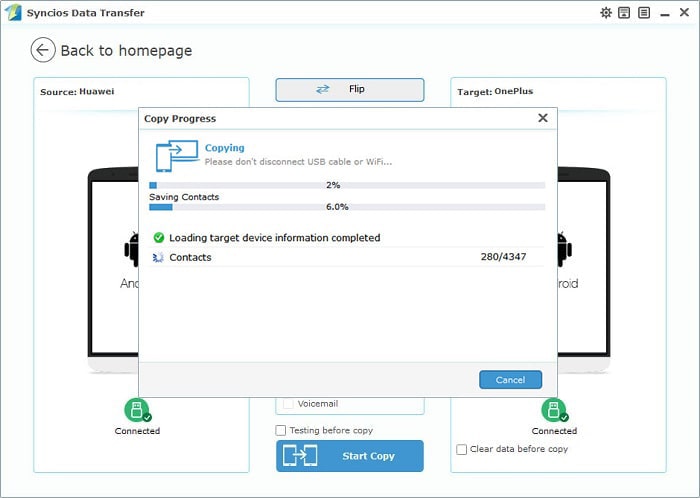Click target OnePlus connected USB icon
The image size is (700, 498).
pyautogui.click(x=554, y=410)
